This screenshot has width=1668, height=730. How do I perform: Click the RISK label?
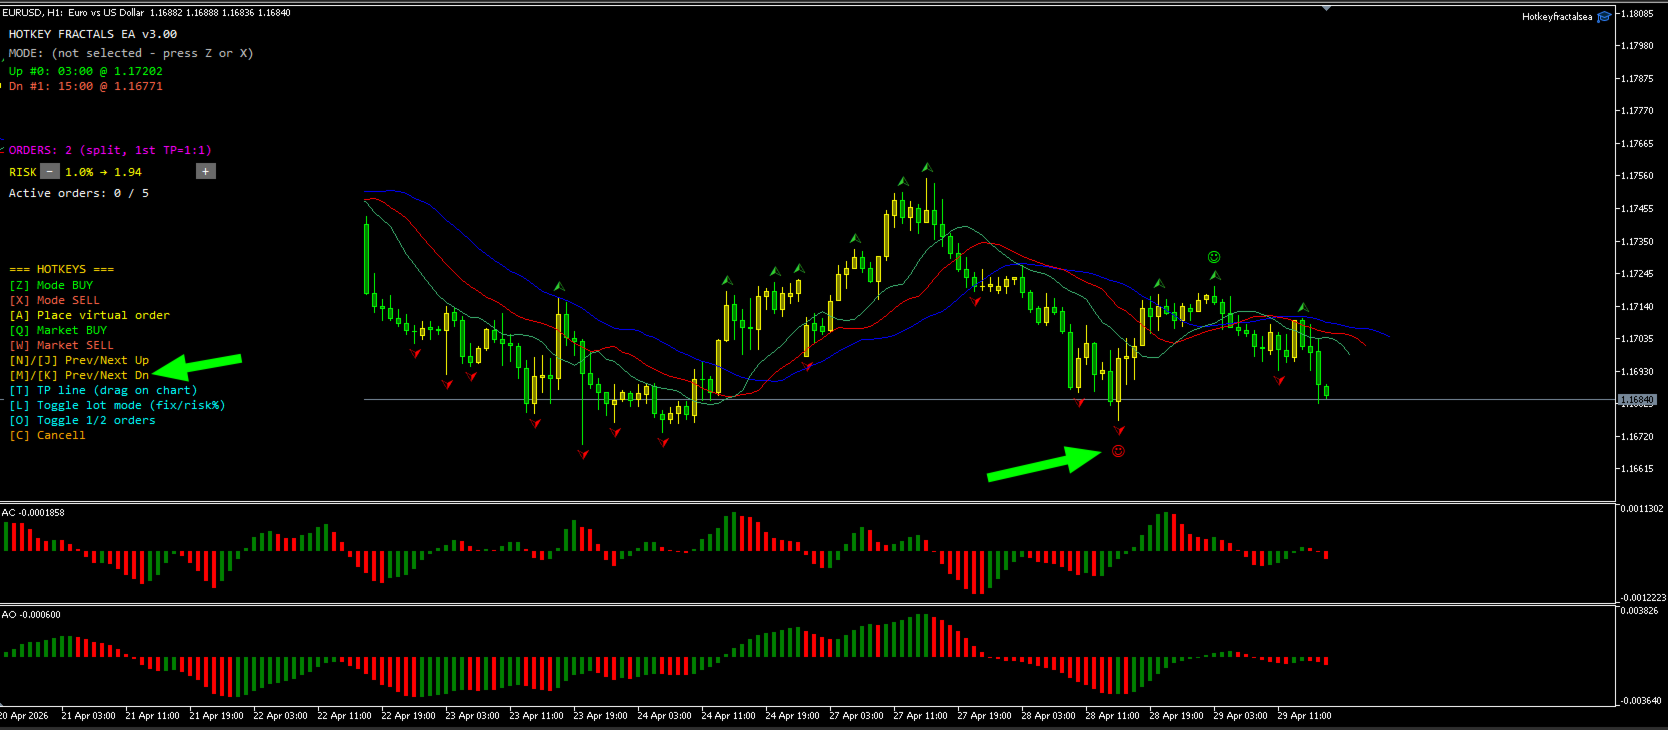[23, 172]
